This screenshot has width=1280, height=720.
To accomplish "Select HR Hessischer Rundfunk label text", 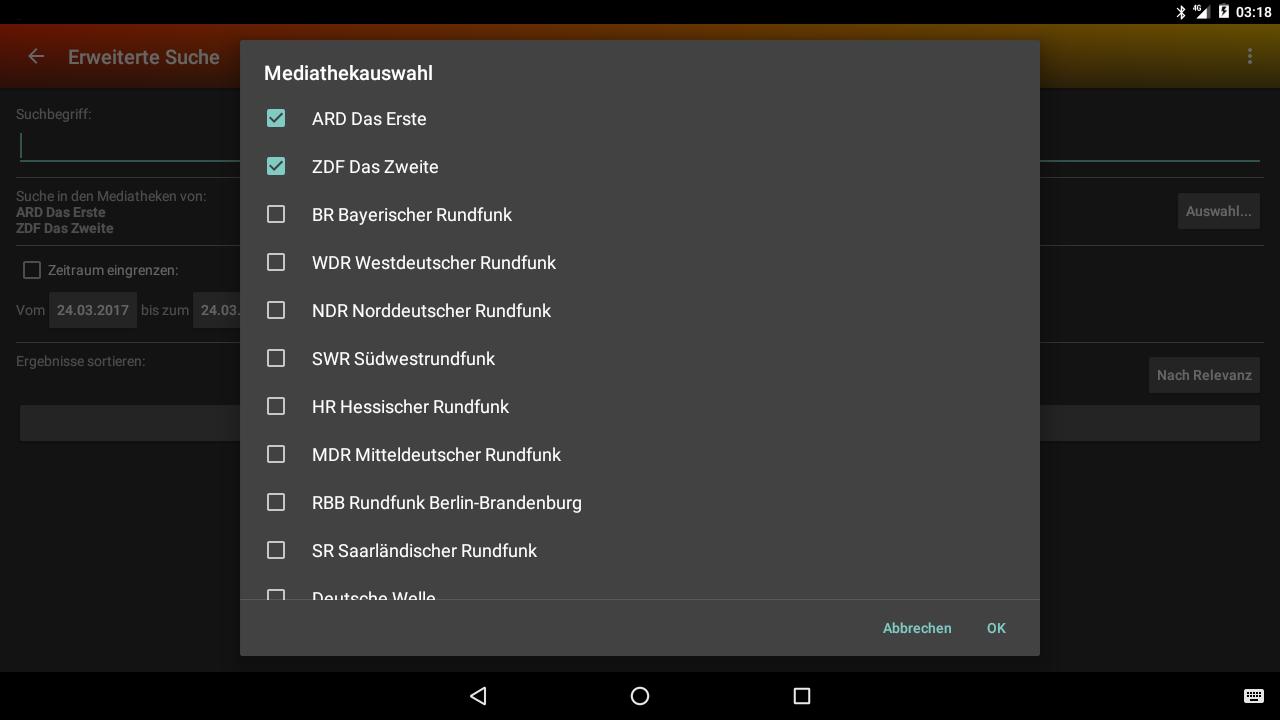I will (x=410, y=406).
